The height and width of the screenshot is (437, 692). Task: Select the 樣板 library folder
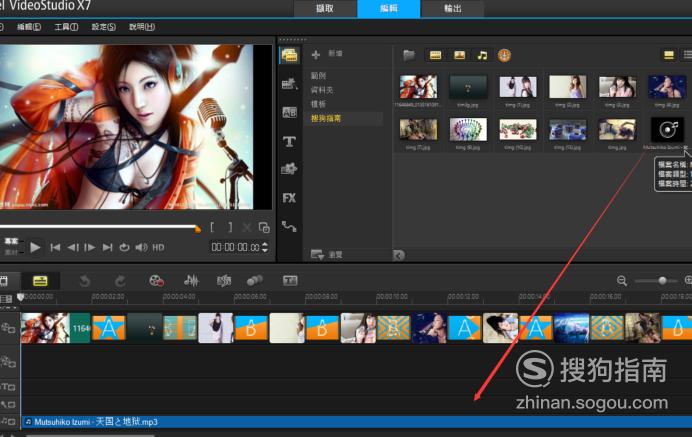coord(318,104)
